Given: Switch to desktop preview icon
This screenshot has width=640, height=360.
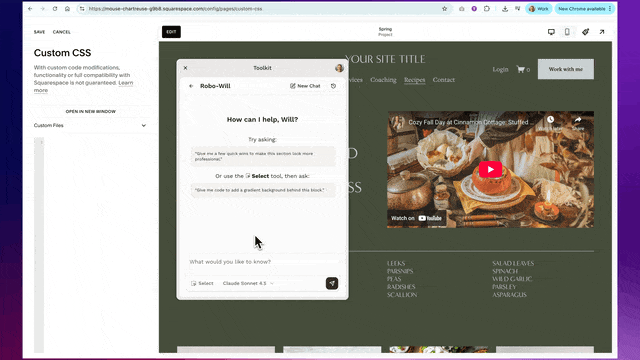Looking at the screenshot, I should pos(551,32).
